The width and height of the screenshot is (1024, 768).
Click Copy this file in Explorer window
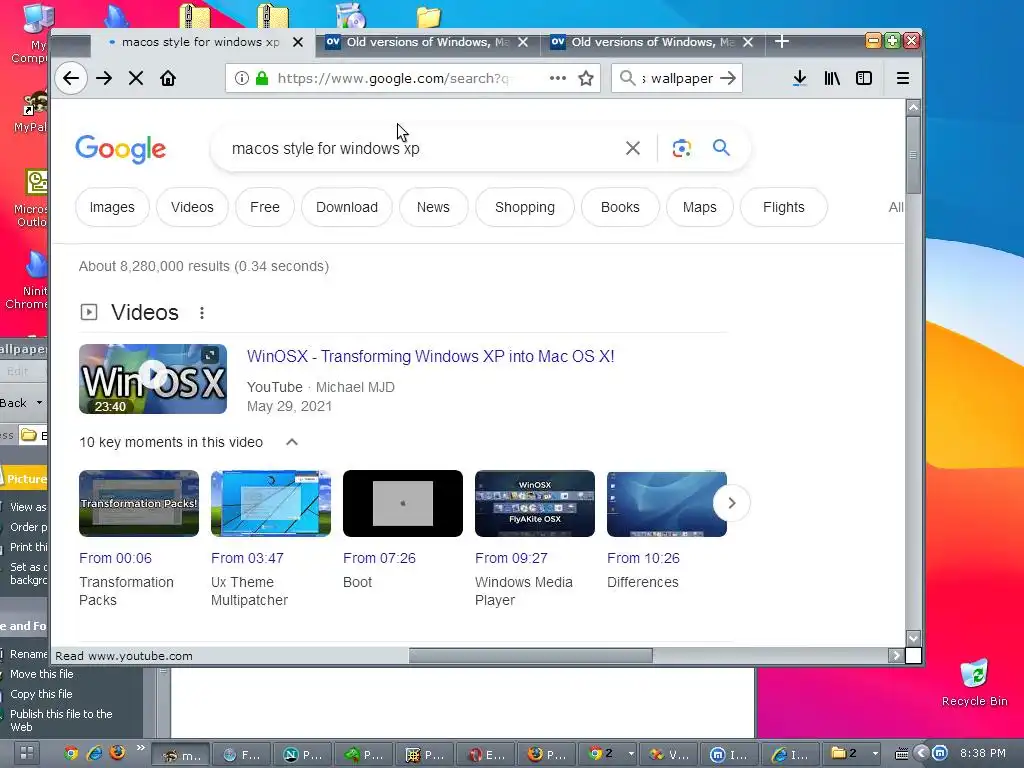click(x=41, y=694)
